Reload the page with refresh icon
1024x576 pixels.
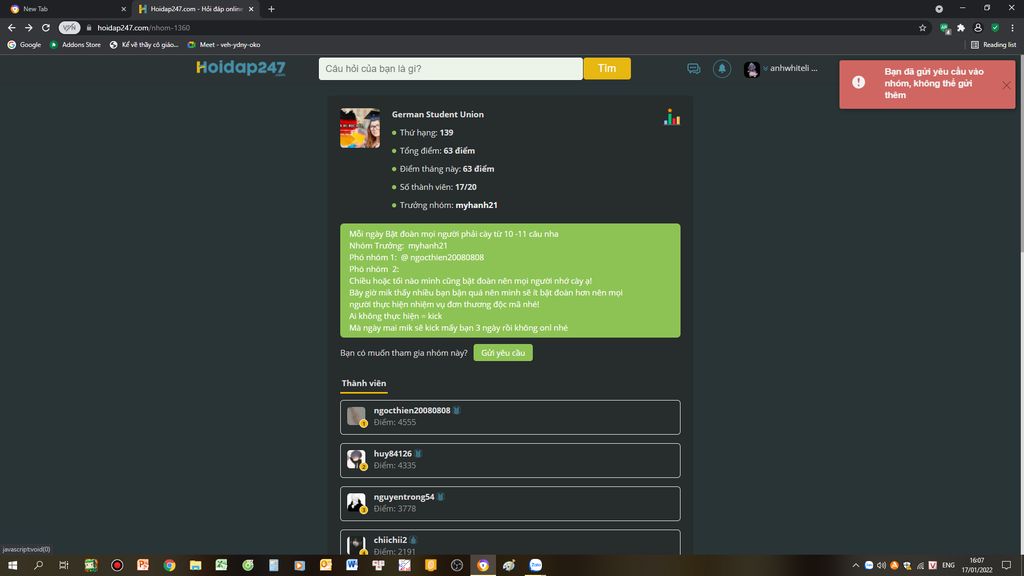(x=46, y=27)
